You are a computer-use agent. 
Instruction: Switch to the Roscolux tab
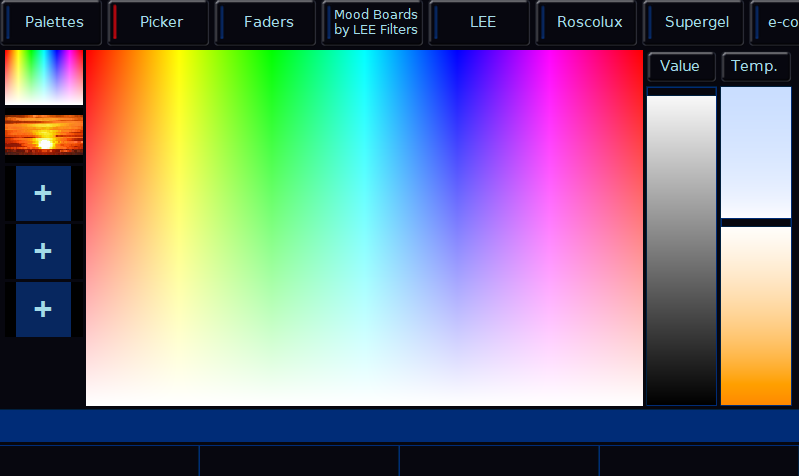586,22
